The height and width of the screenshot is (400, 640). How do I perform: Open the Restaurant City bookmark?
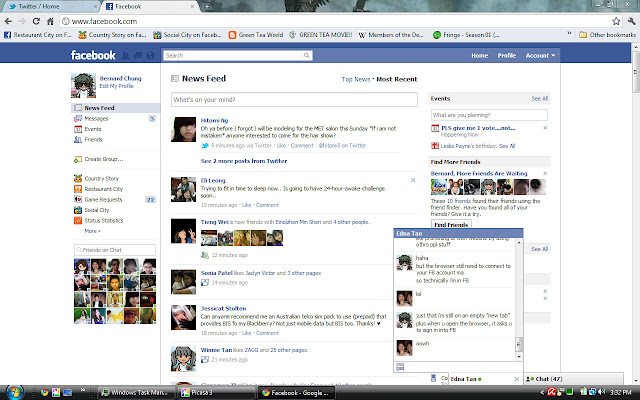38,35
